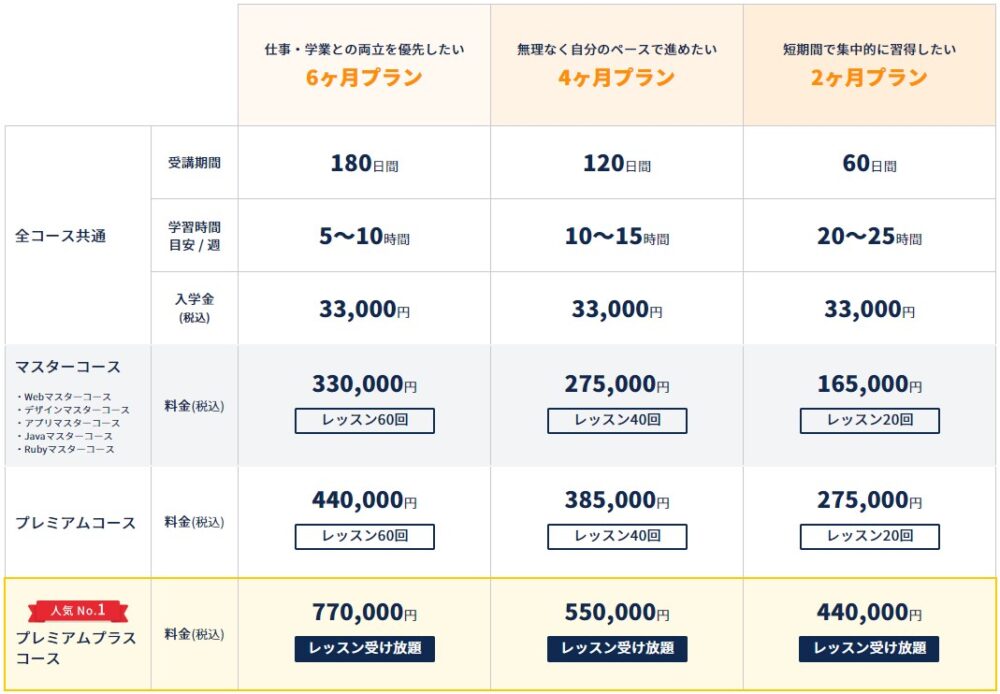Click レッスン20回 badge under 165,000円
The image size is (1000, 694).
[x=869, y=421]
